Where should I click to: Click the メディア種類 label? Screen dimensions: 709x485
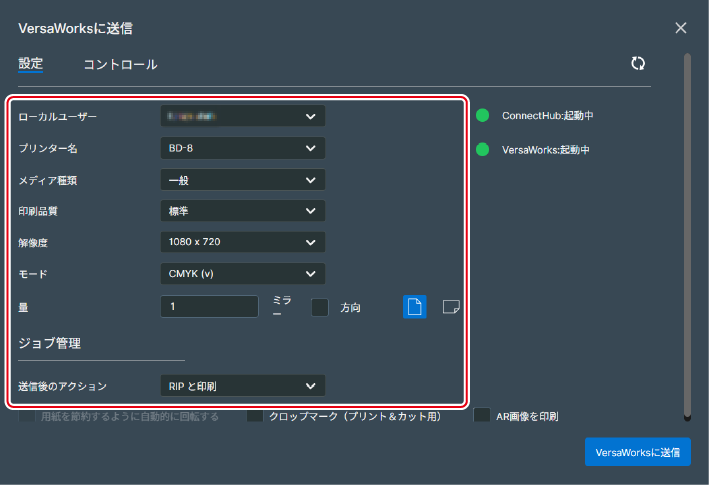tap(47, 180)
